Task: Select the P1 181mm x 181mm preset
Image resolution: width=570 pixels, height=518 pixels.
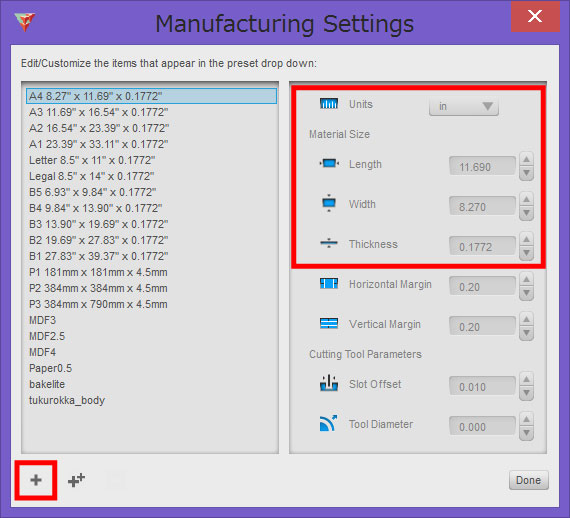Action: click(151, 272)
